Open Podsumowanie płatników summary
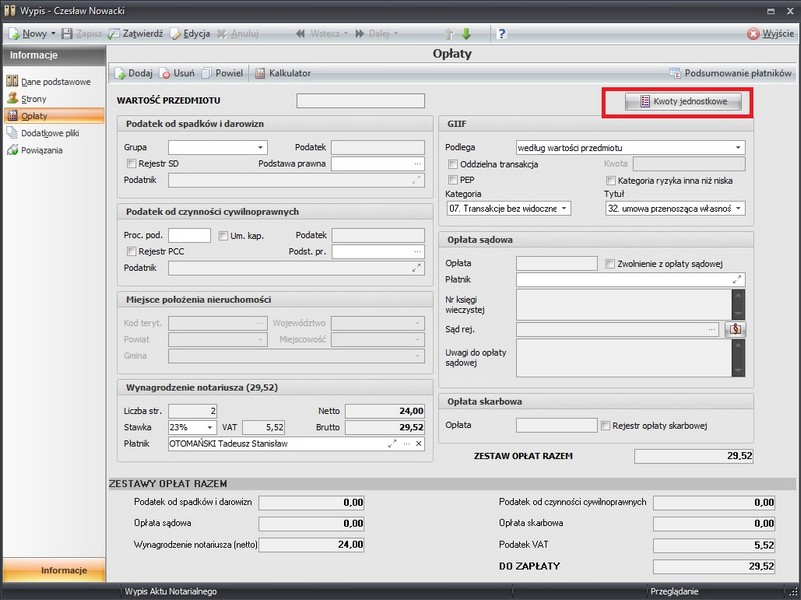 pyautogui.click(x=732, y=73)
